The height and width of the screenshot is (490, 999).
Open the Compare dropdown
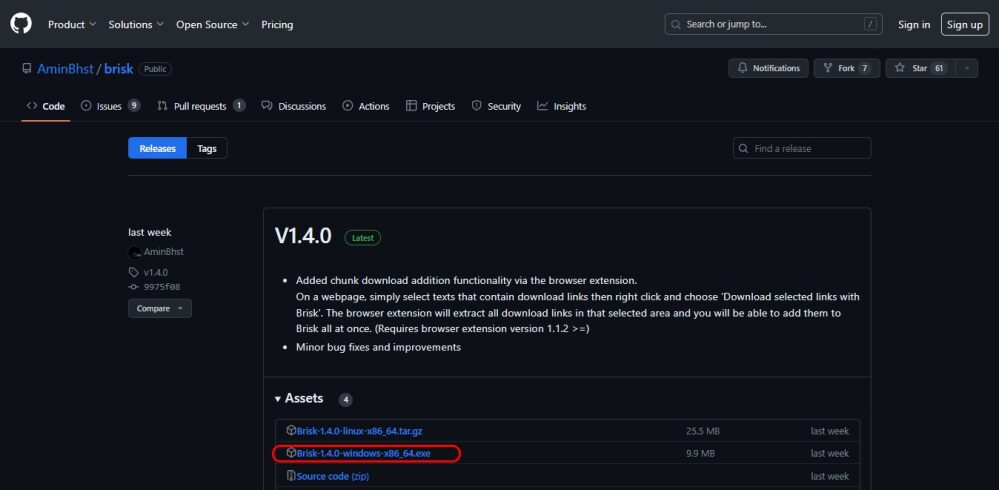click(160, 308)
